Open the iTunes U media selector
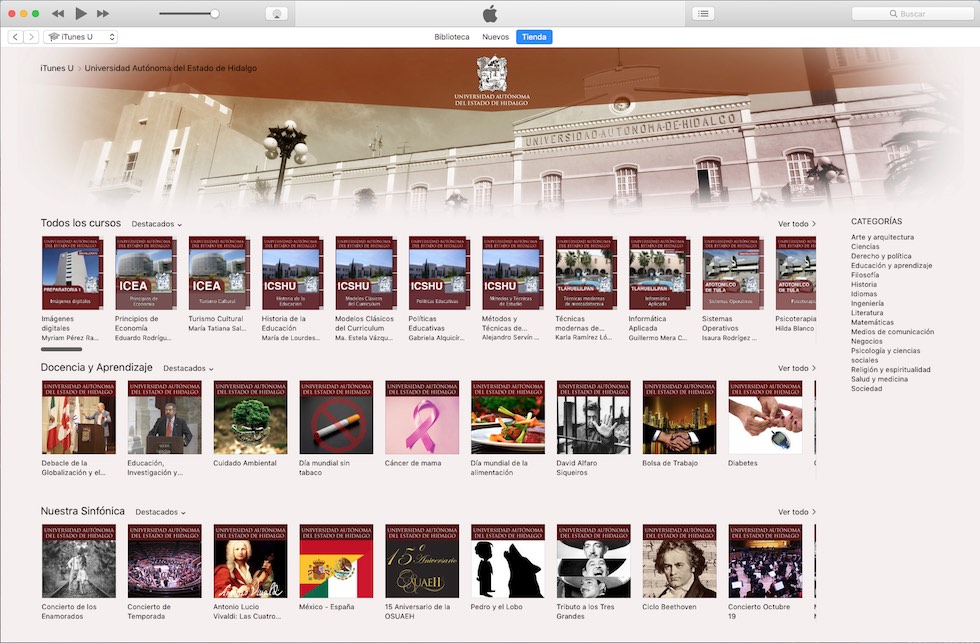The height and width of the screenshot is (643, 980). 81,37
